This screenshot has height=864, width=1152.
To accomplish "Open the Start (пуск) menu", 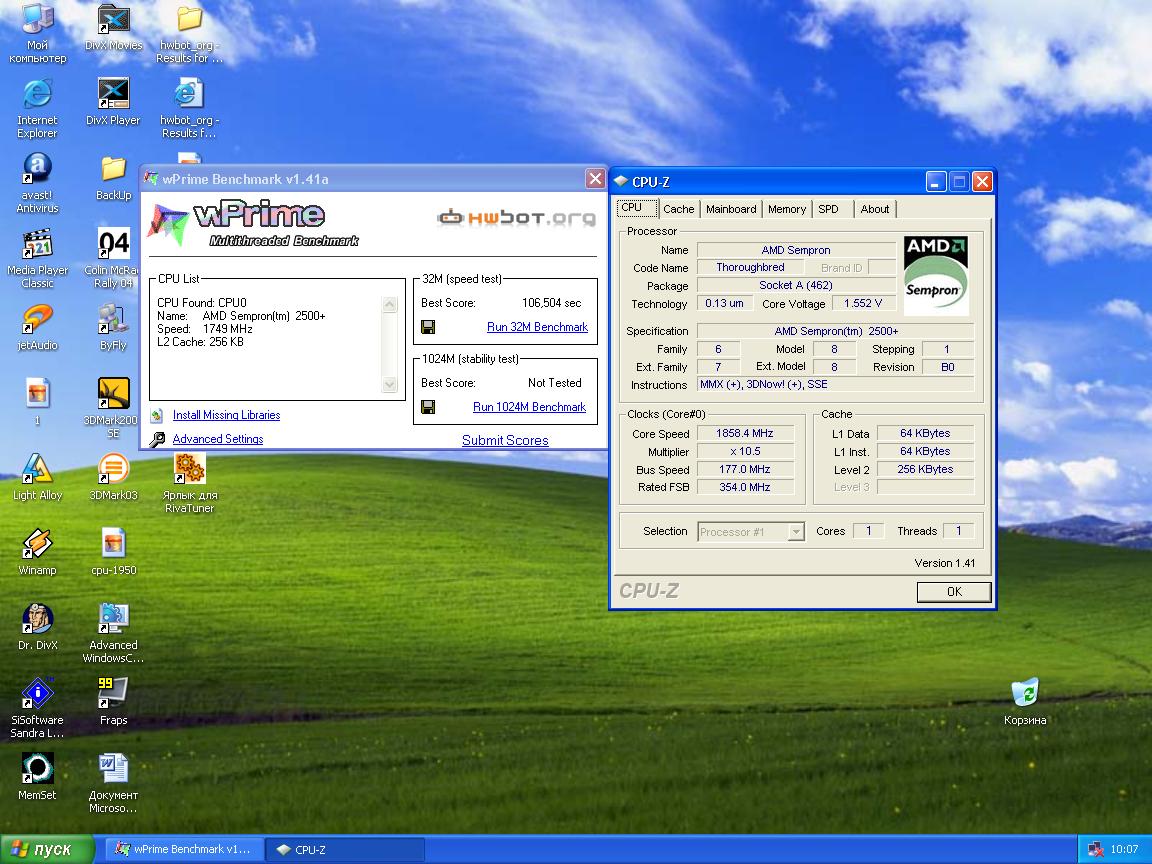I will [x=47, y=849].
